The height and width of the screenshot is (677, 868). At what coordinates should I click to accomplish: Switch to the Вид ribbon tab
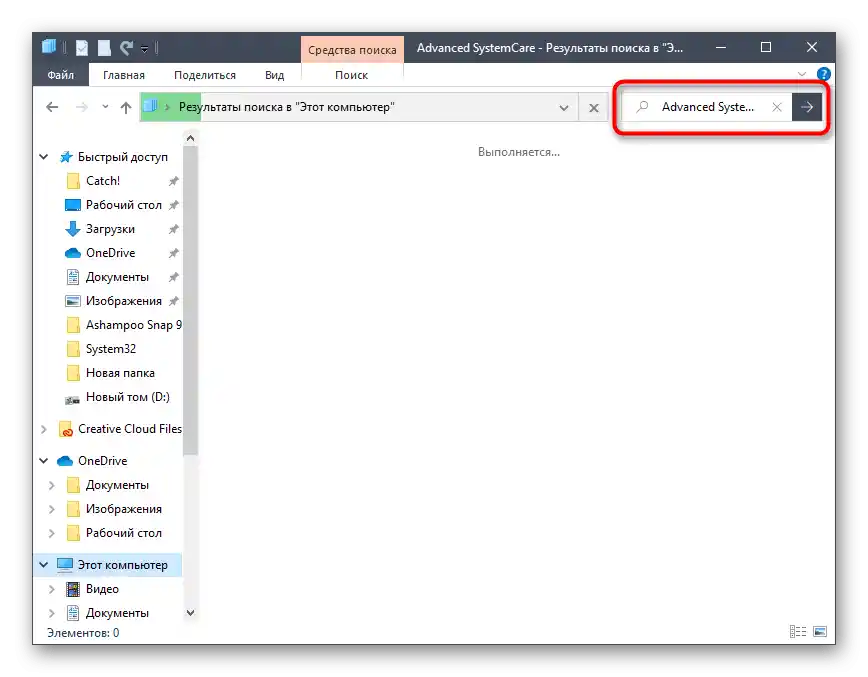pyautogui.click(x=274, y=75)
